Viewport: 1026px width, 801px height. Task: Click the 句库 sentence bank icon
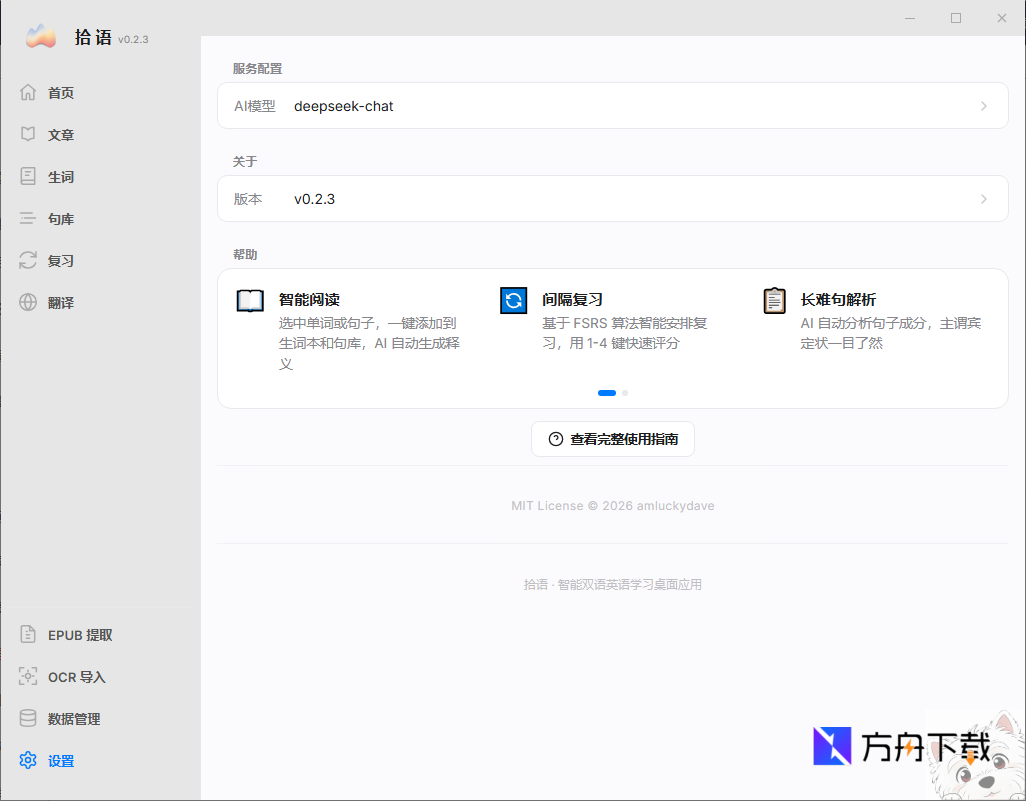[28, 218]
